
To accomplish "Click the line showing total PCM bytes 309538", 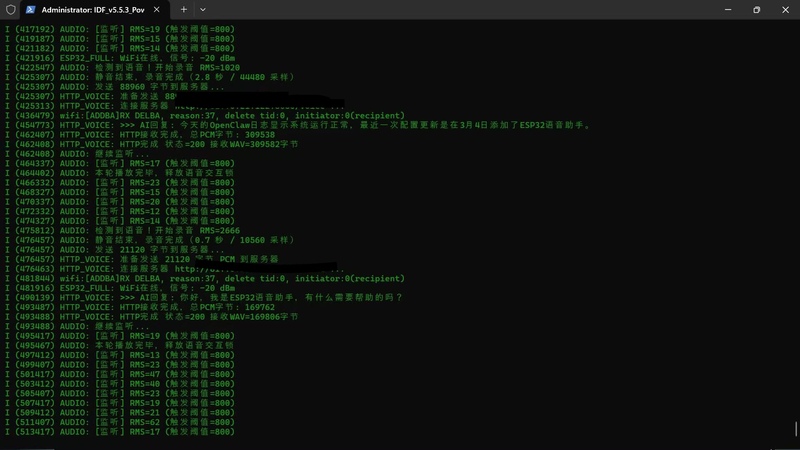I will 140,135.
